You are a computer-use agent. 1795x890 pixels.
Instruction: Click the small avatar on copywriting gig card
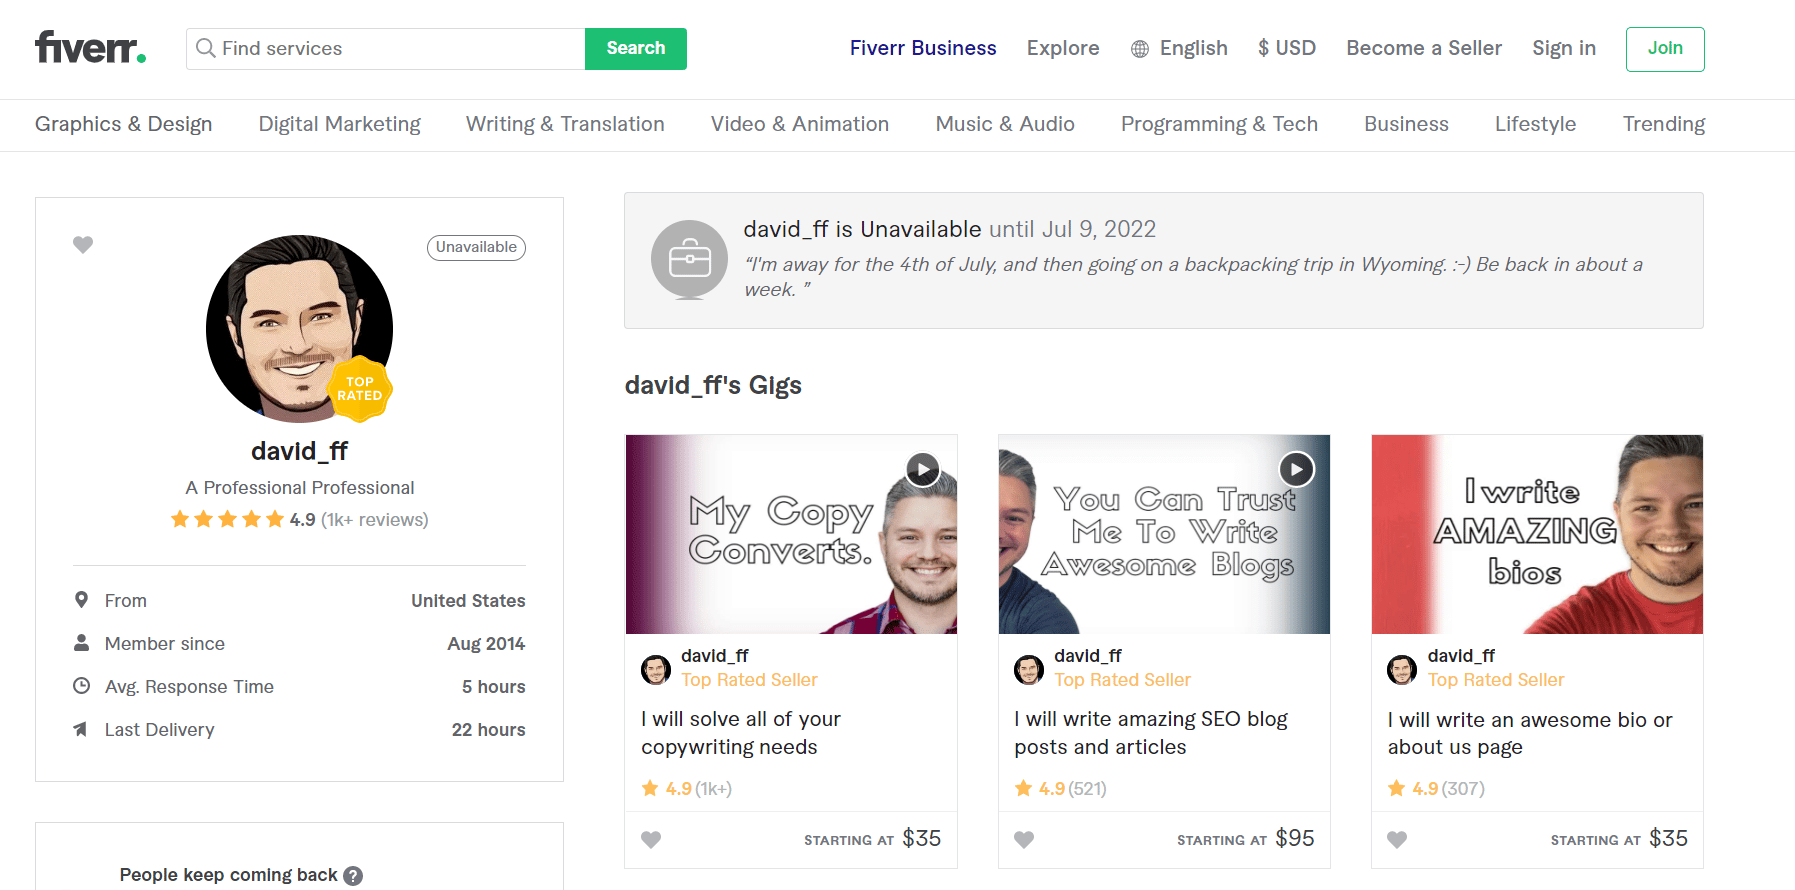click(656, 669)
